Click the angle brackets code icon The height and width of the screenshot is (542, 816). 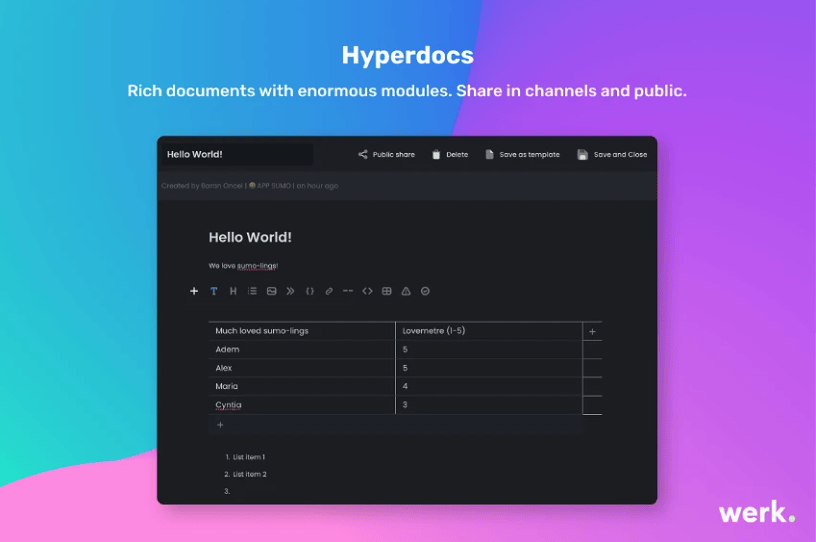(x=367, y=291)
